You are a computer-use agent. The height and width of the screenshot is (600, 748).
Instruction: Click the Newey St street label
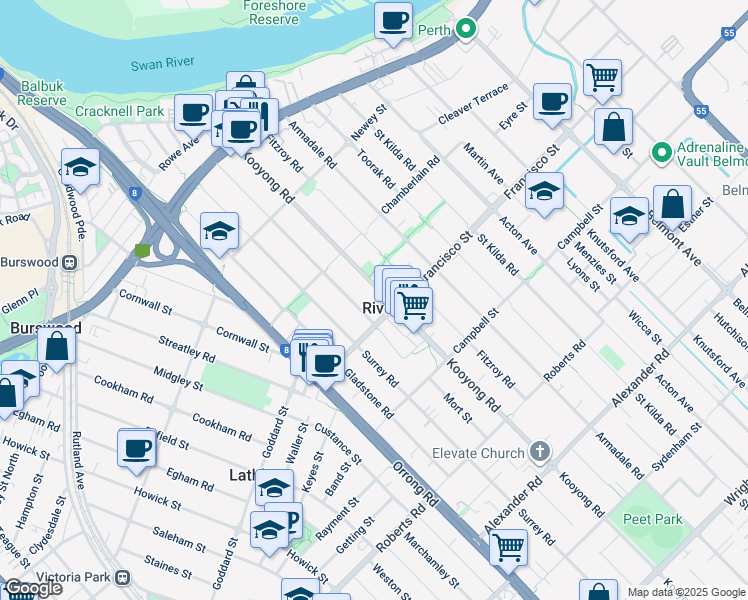(369, 123)
